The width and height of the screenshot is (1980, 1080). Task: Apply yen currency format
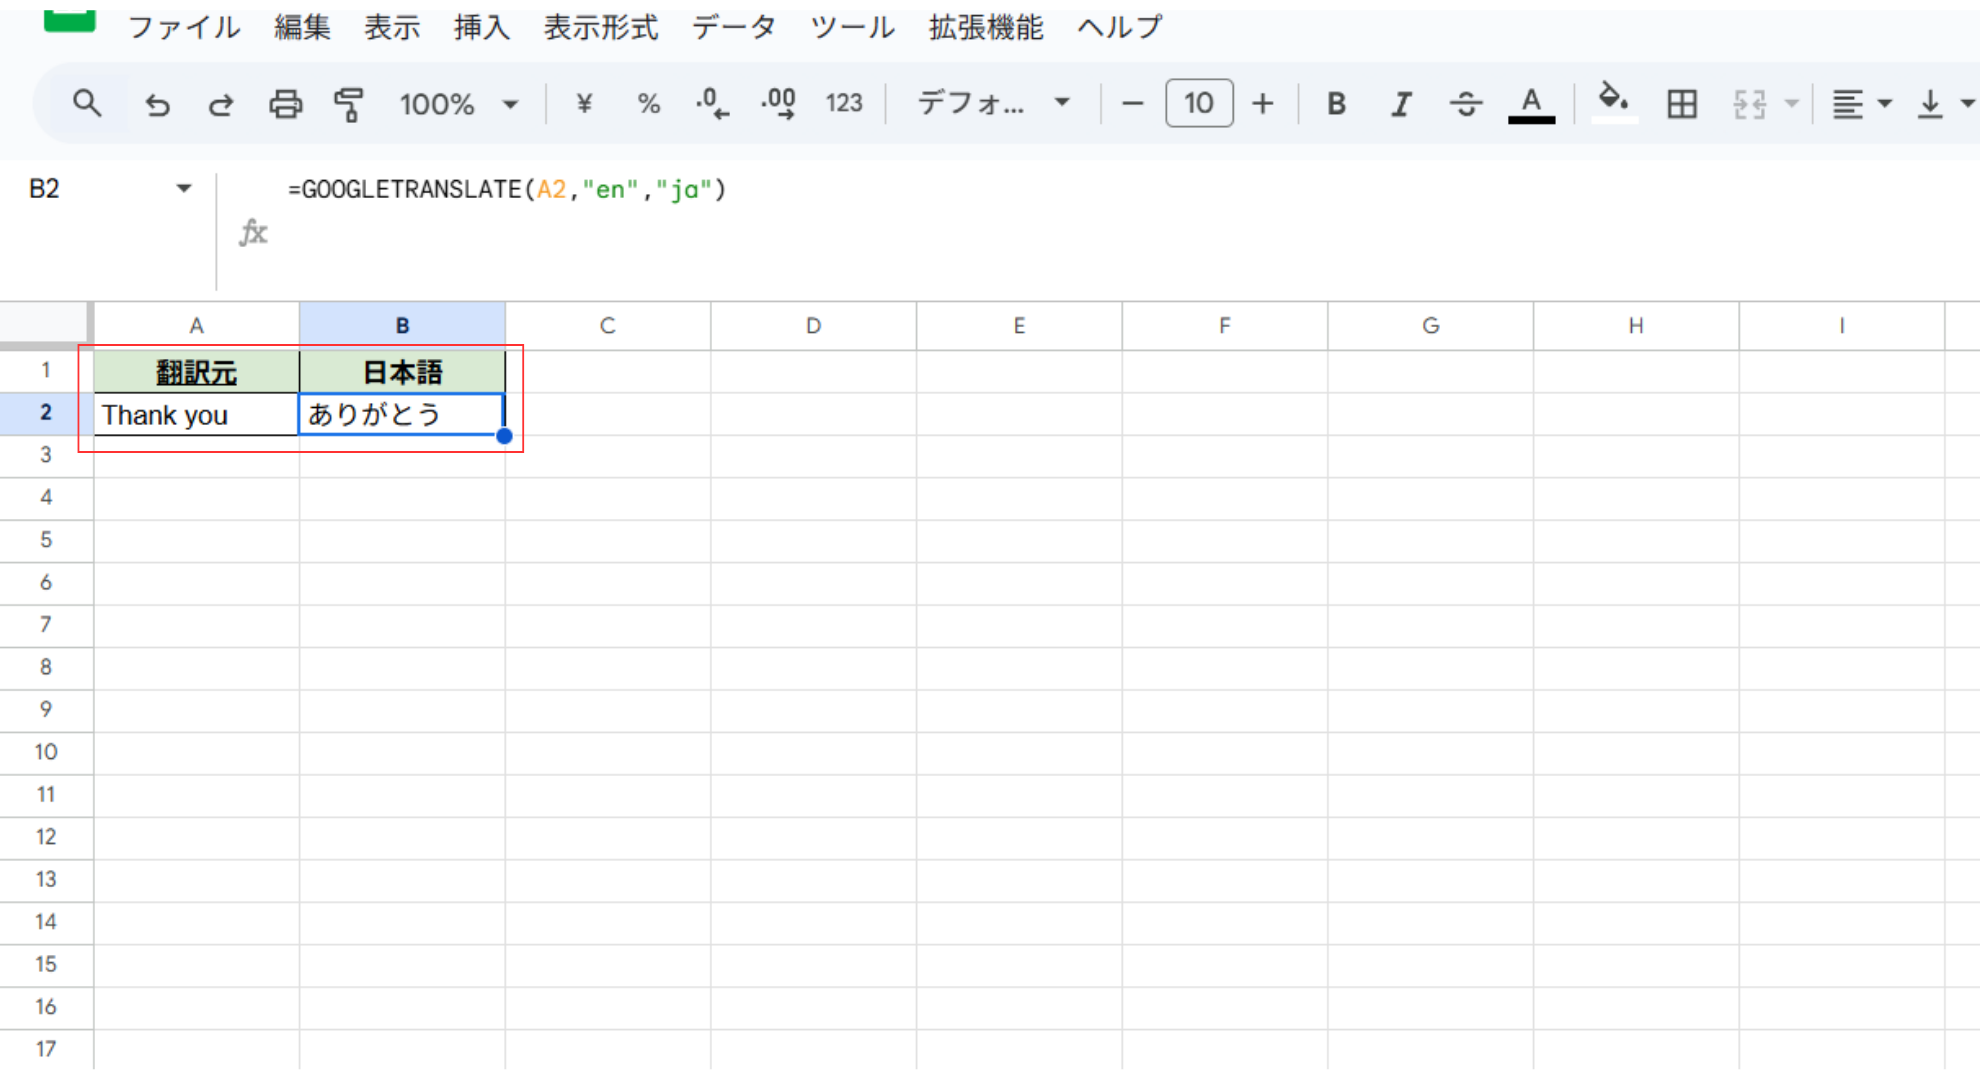click(x=584, y=104)
